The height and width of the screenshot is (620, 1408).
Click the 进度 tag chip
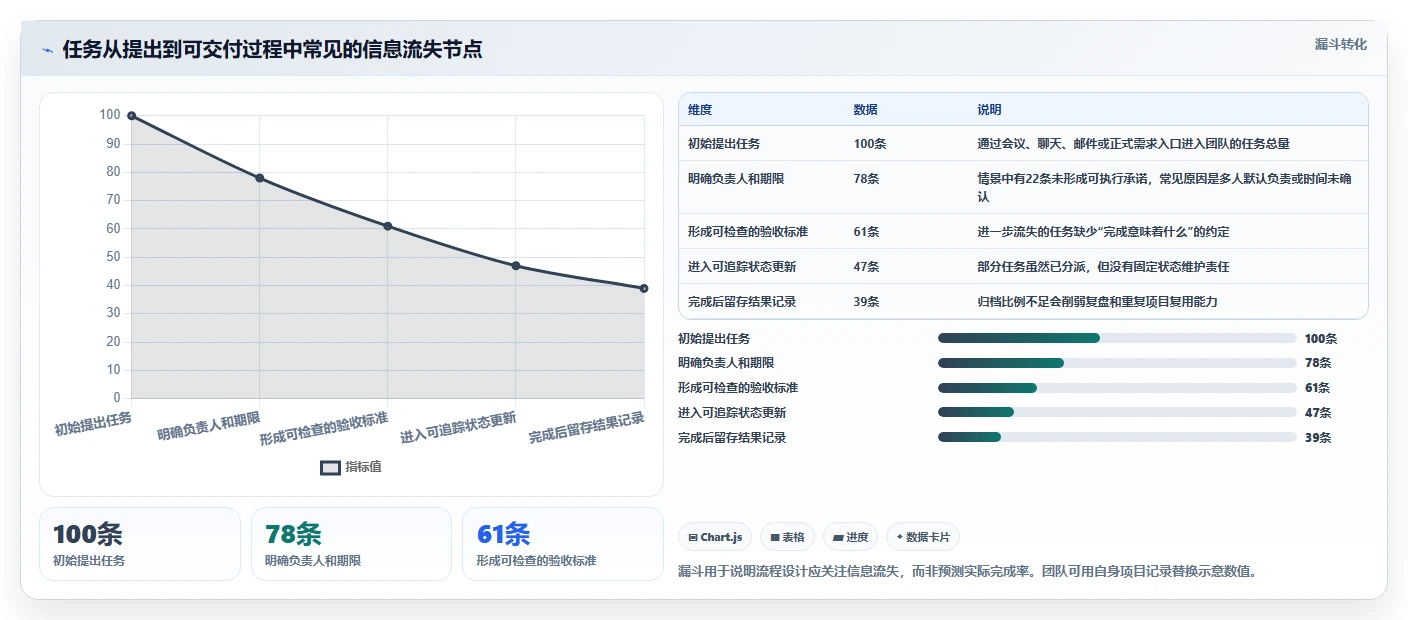coord(850,537)
